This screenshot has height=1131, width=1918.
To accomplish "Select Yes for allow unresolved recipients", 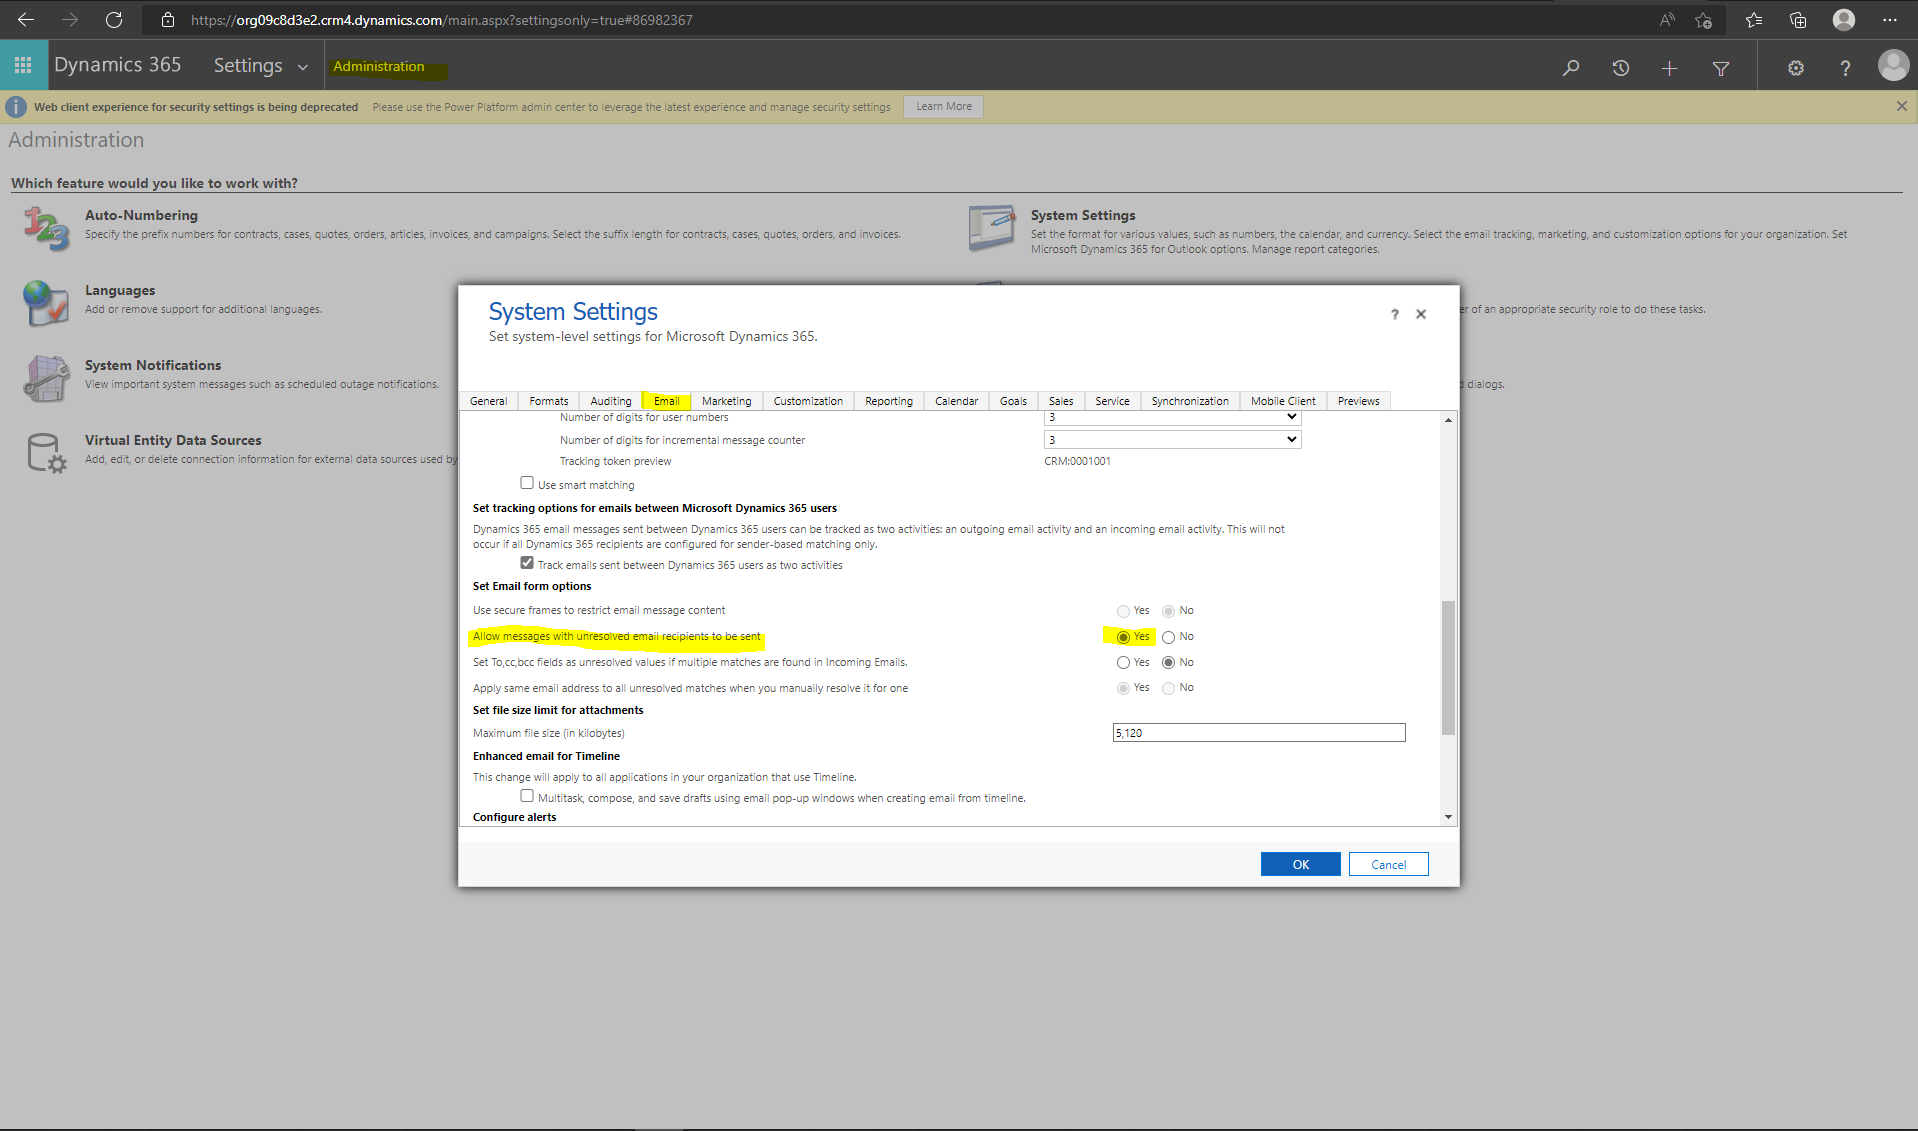I will click(x=1123, y=637).
